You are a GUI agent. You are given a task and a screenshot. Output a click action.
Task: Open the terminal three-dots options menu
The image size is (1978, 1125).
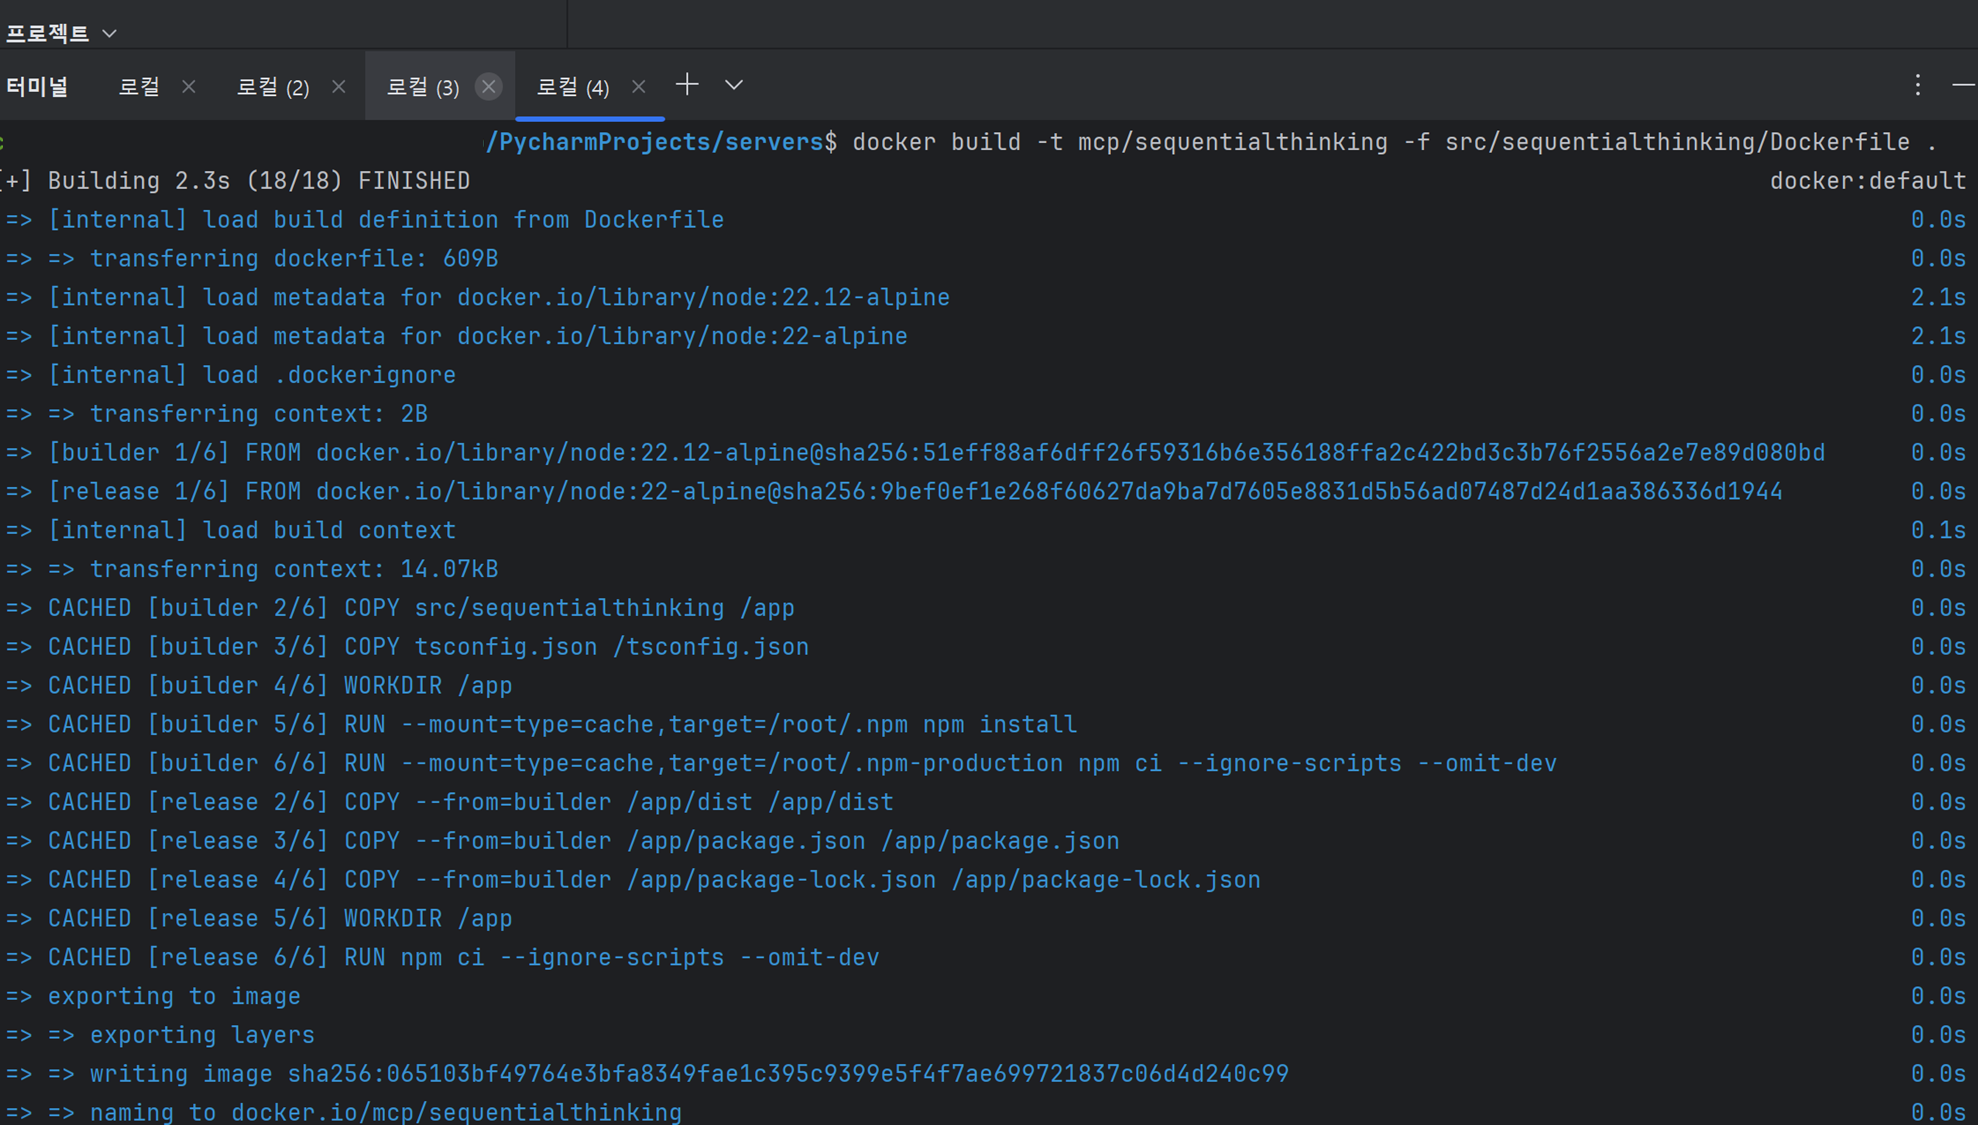point(1917,85)
